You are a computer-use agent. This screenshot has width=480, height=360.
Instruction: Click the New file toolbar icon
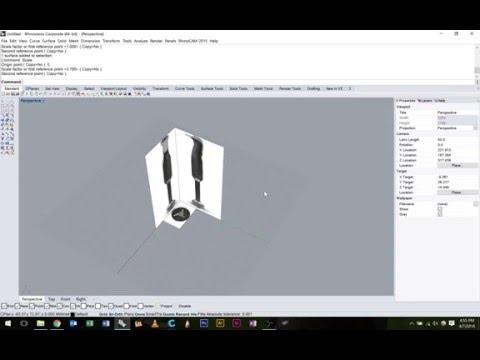point(3,94)
